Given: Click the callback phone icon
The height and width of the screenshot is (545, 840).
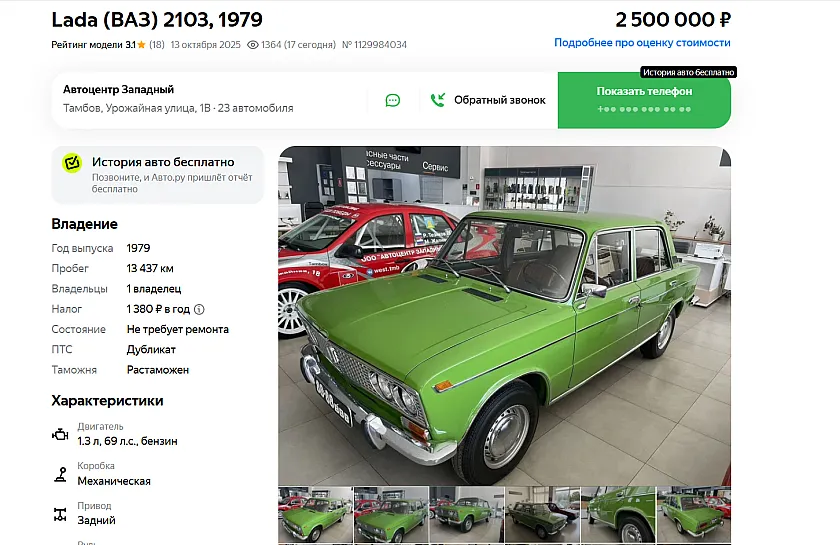Looking at the screenshot, I should 438,100.
